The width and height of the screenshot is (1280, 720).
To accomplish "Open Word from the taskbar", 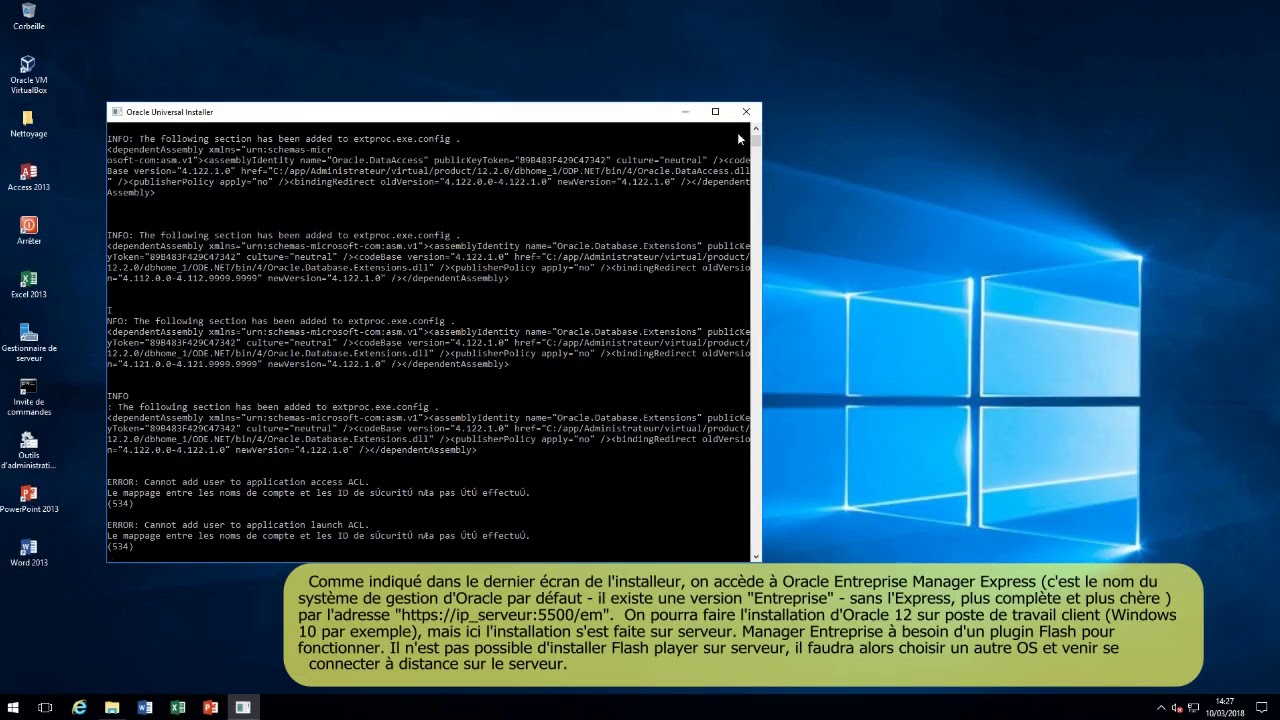I will point(145,707).
